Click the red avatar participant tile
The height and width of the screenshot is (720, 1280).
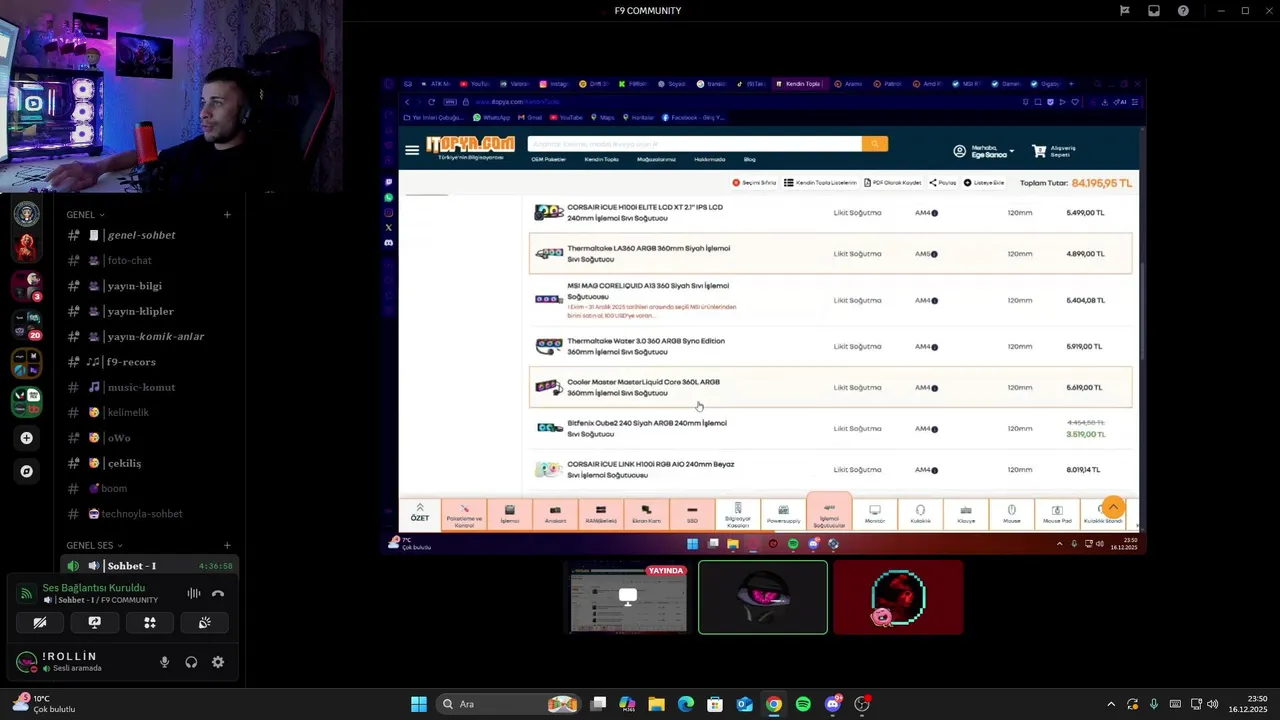coord(898,597)
